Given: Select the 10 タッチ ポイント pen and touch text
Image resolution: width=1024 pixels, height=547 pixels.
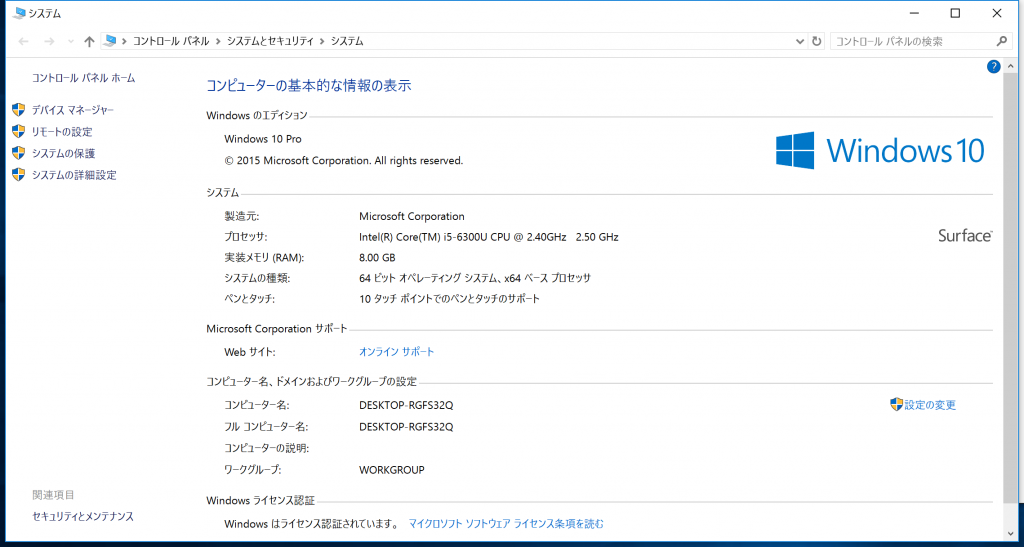Looking at the screenshot, I should click(450, 299).
